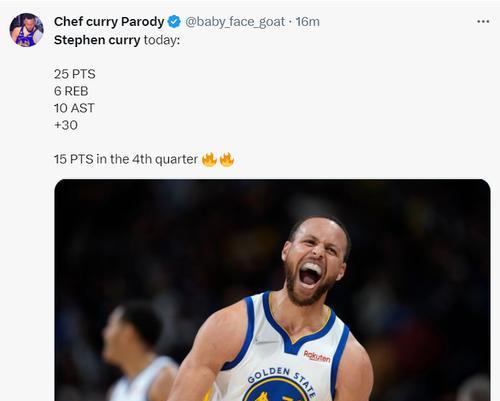The width and height of the screenshot is (500, 401).
Task: Select the +30 stat line
Action: (66, 125)
